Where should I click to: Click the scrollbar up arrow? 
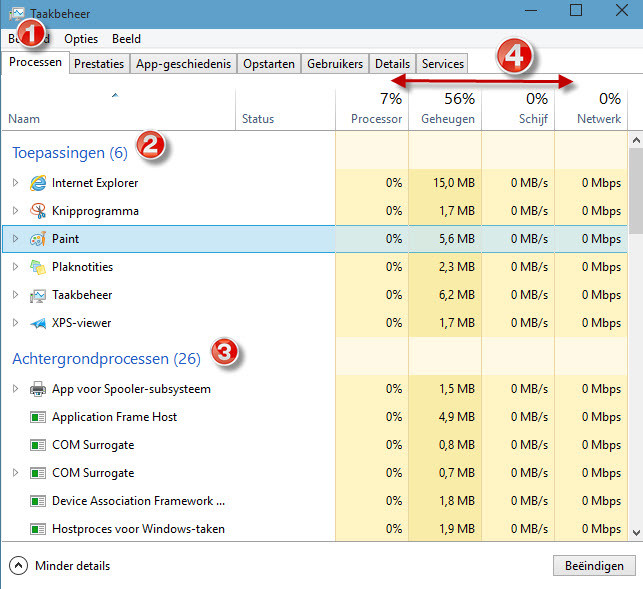636,141
